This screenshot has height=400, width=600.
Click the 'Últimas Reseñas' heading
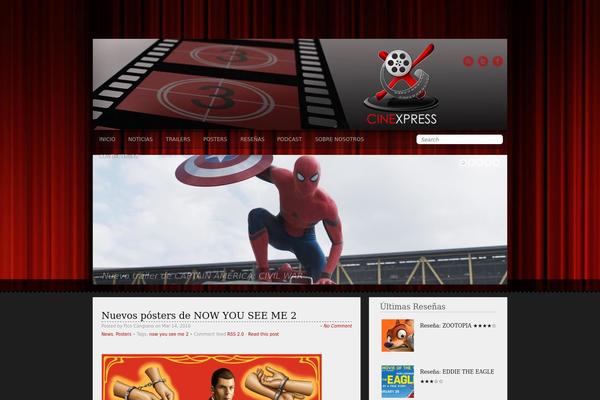(x=412, y=307)
